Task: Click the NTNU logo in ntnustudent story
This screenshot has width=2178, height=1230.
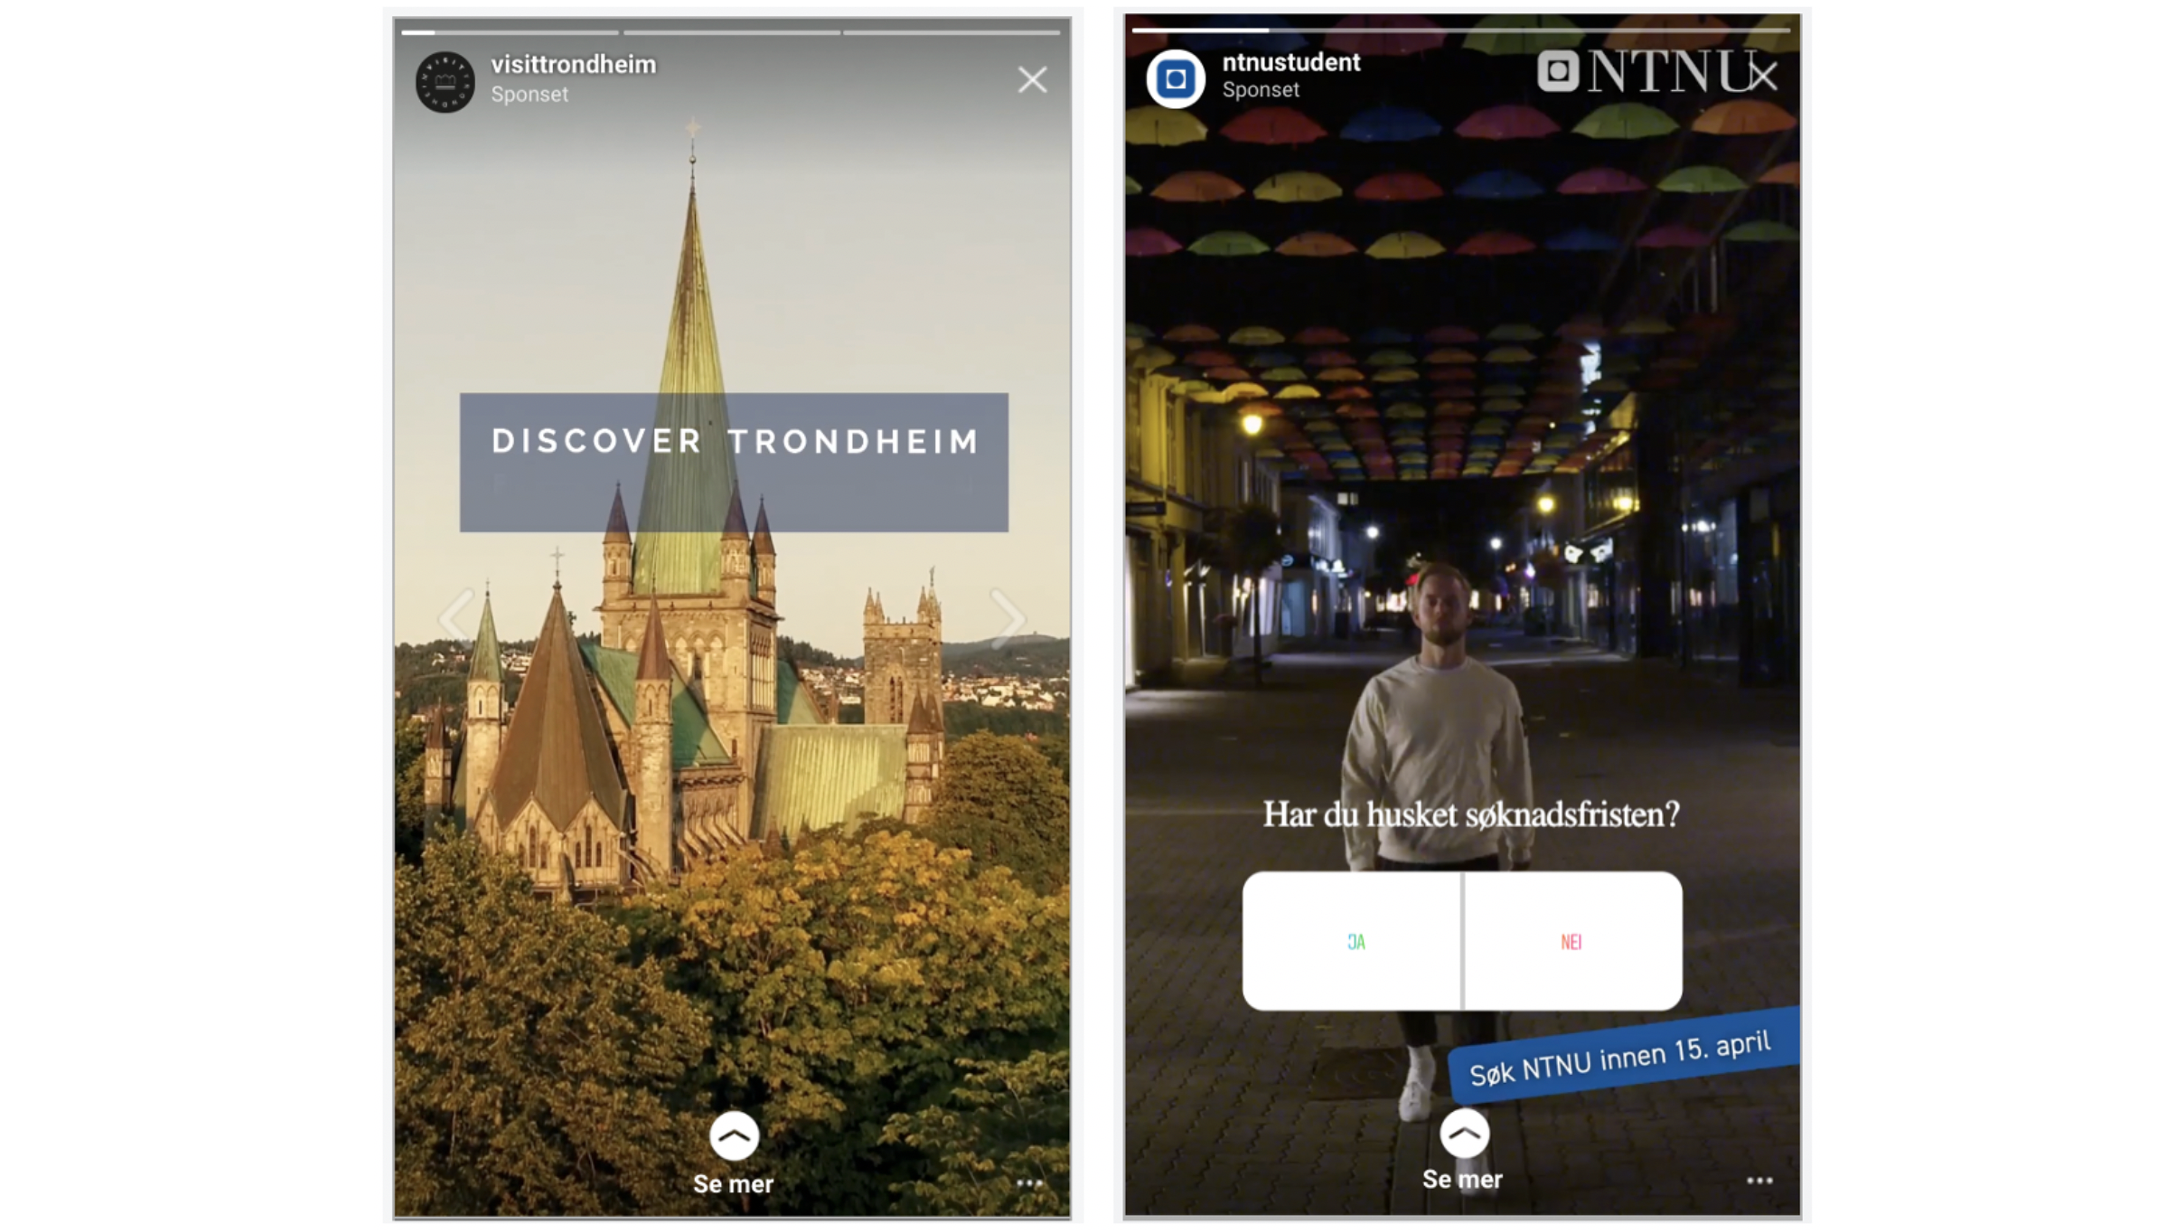Action: [x=1647, y=72]
